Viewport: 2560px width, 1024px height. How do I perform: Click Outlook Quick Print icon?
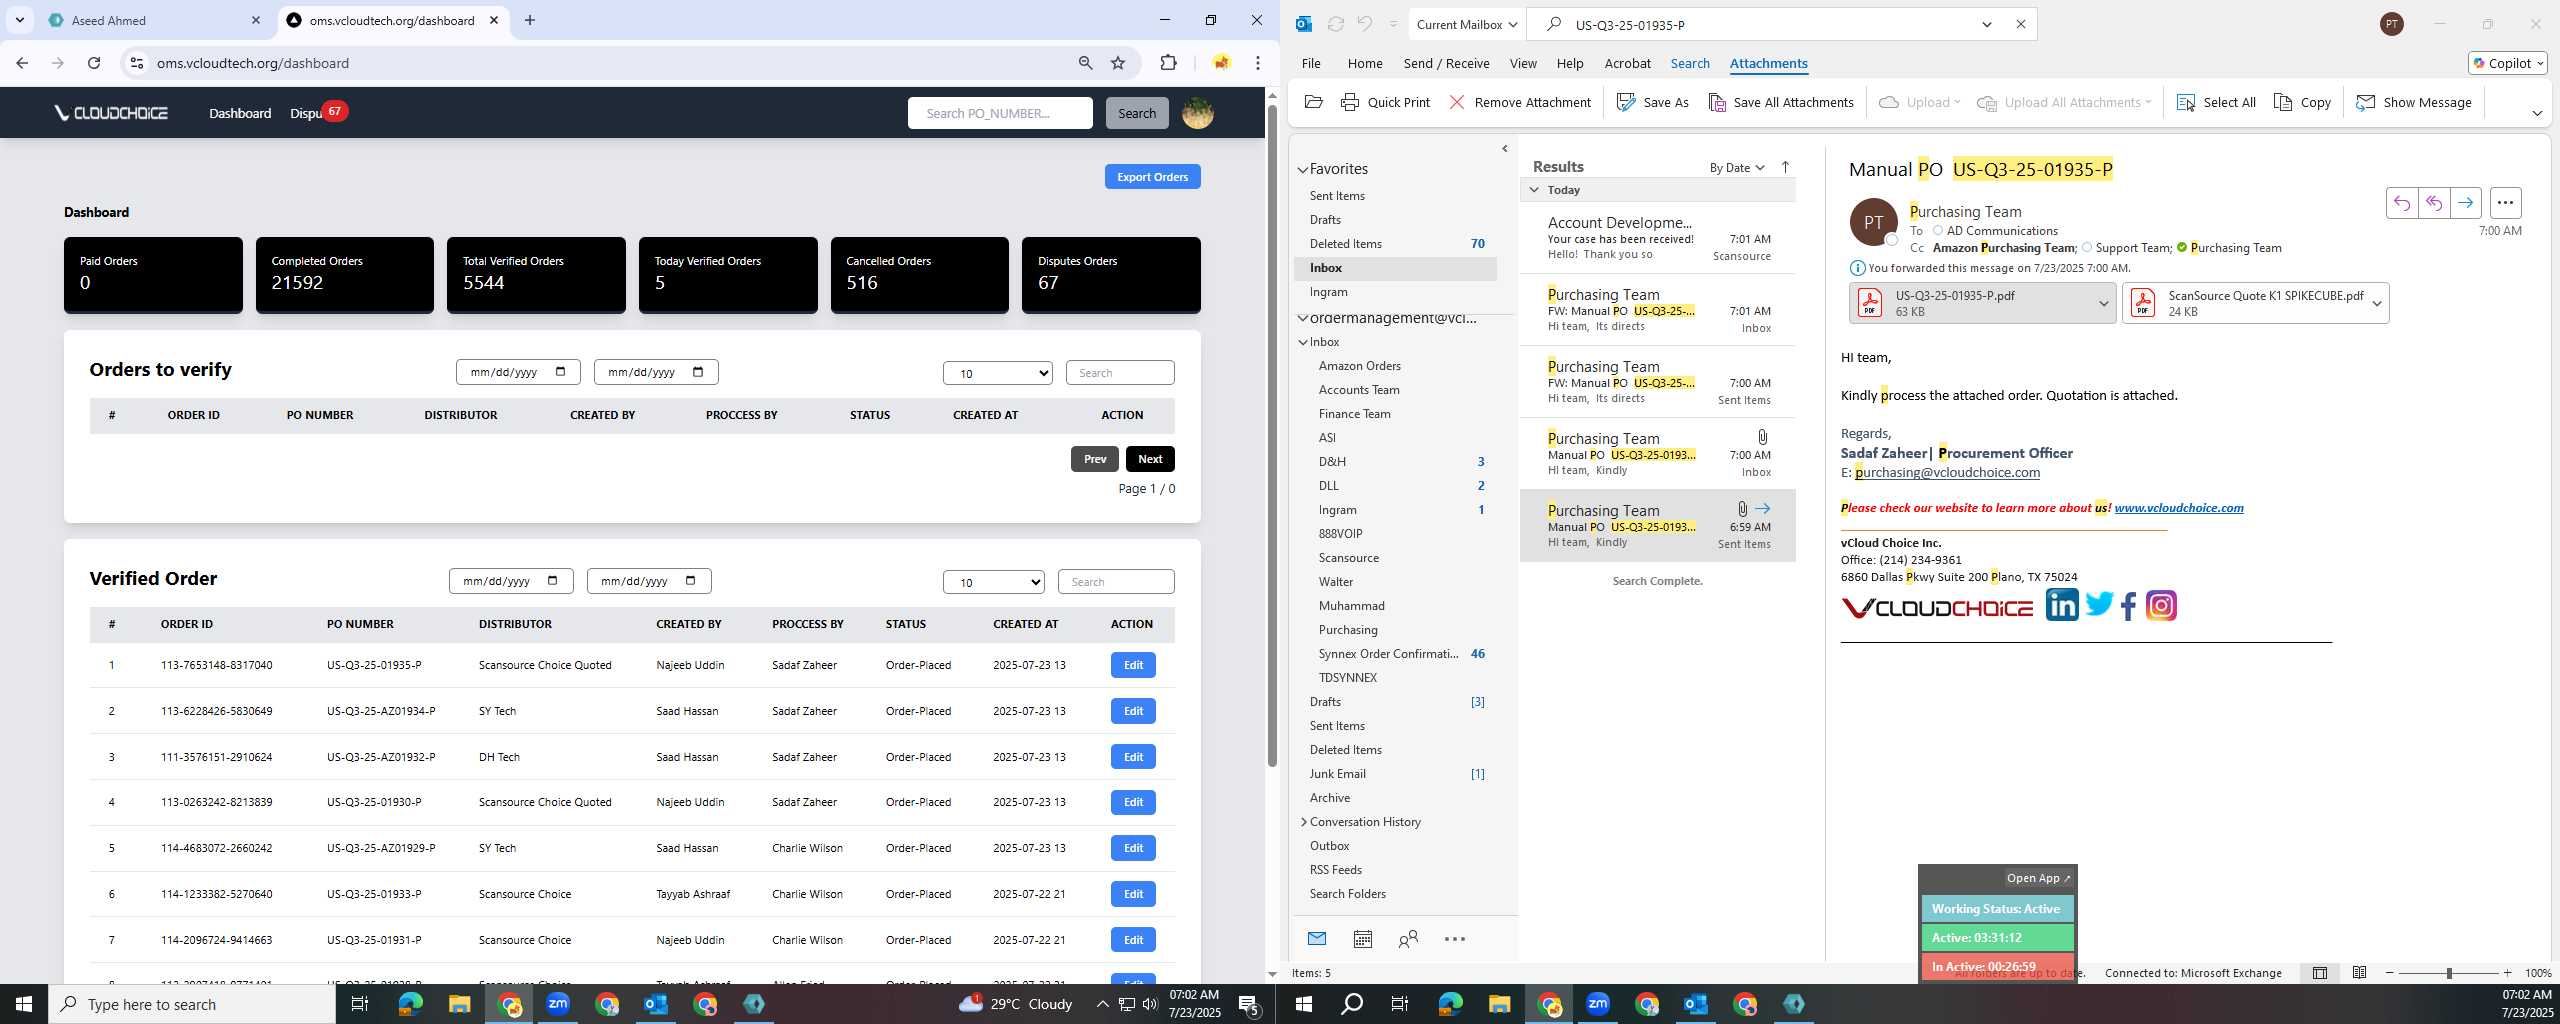pos(1385,102)
